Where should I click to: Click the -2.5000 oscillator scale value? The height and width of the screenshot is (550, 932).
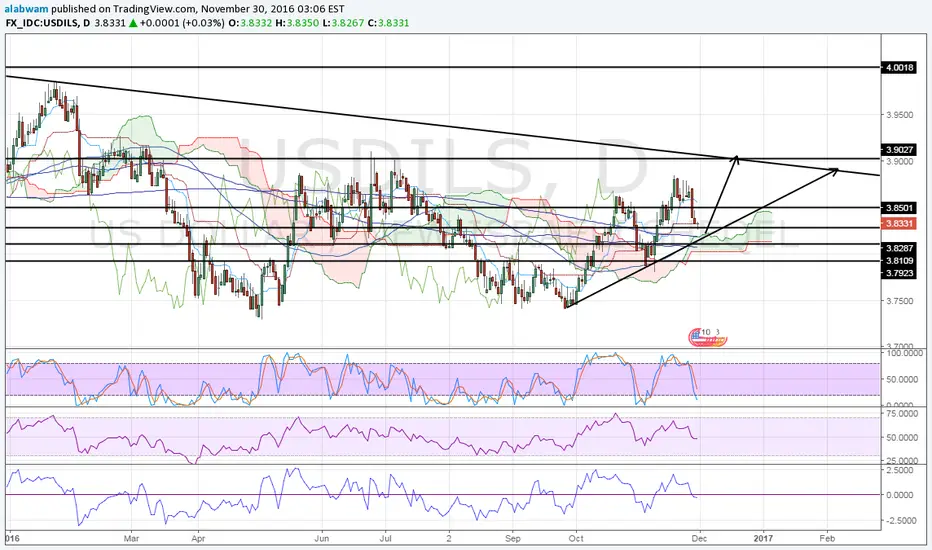click(899, 520)
